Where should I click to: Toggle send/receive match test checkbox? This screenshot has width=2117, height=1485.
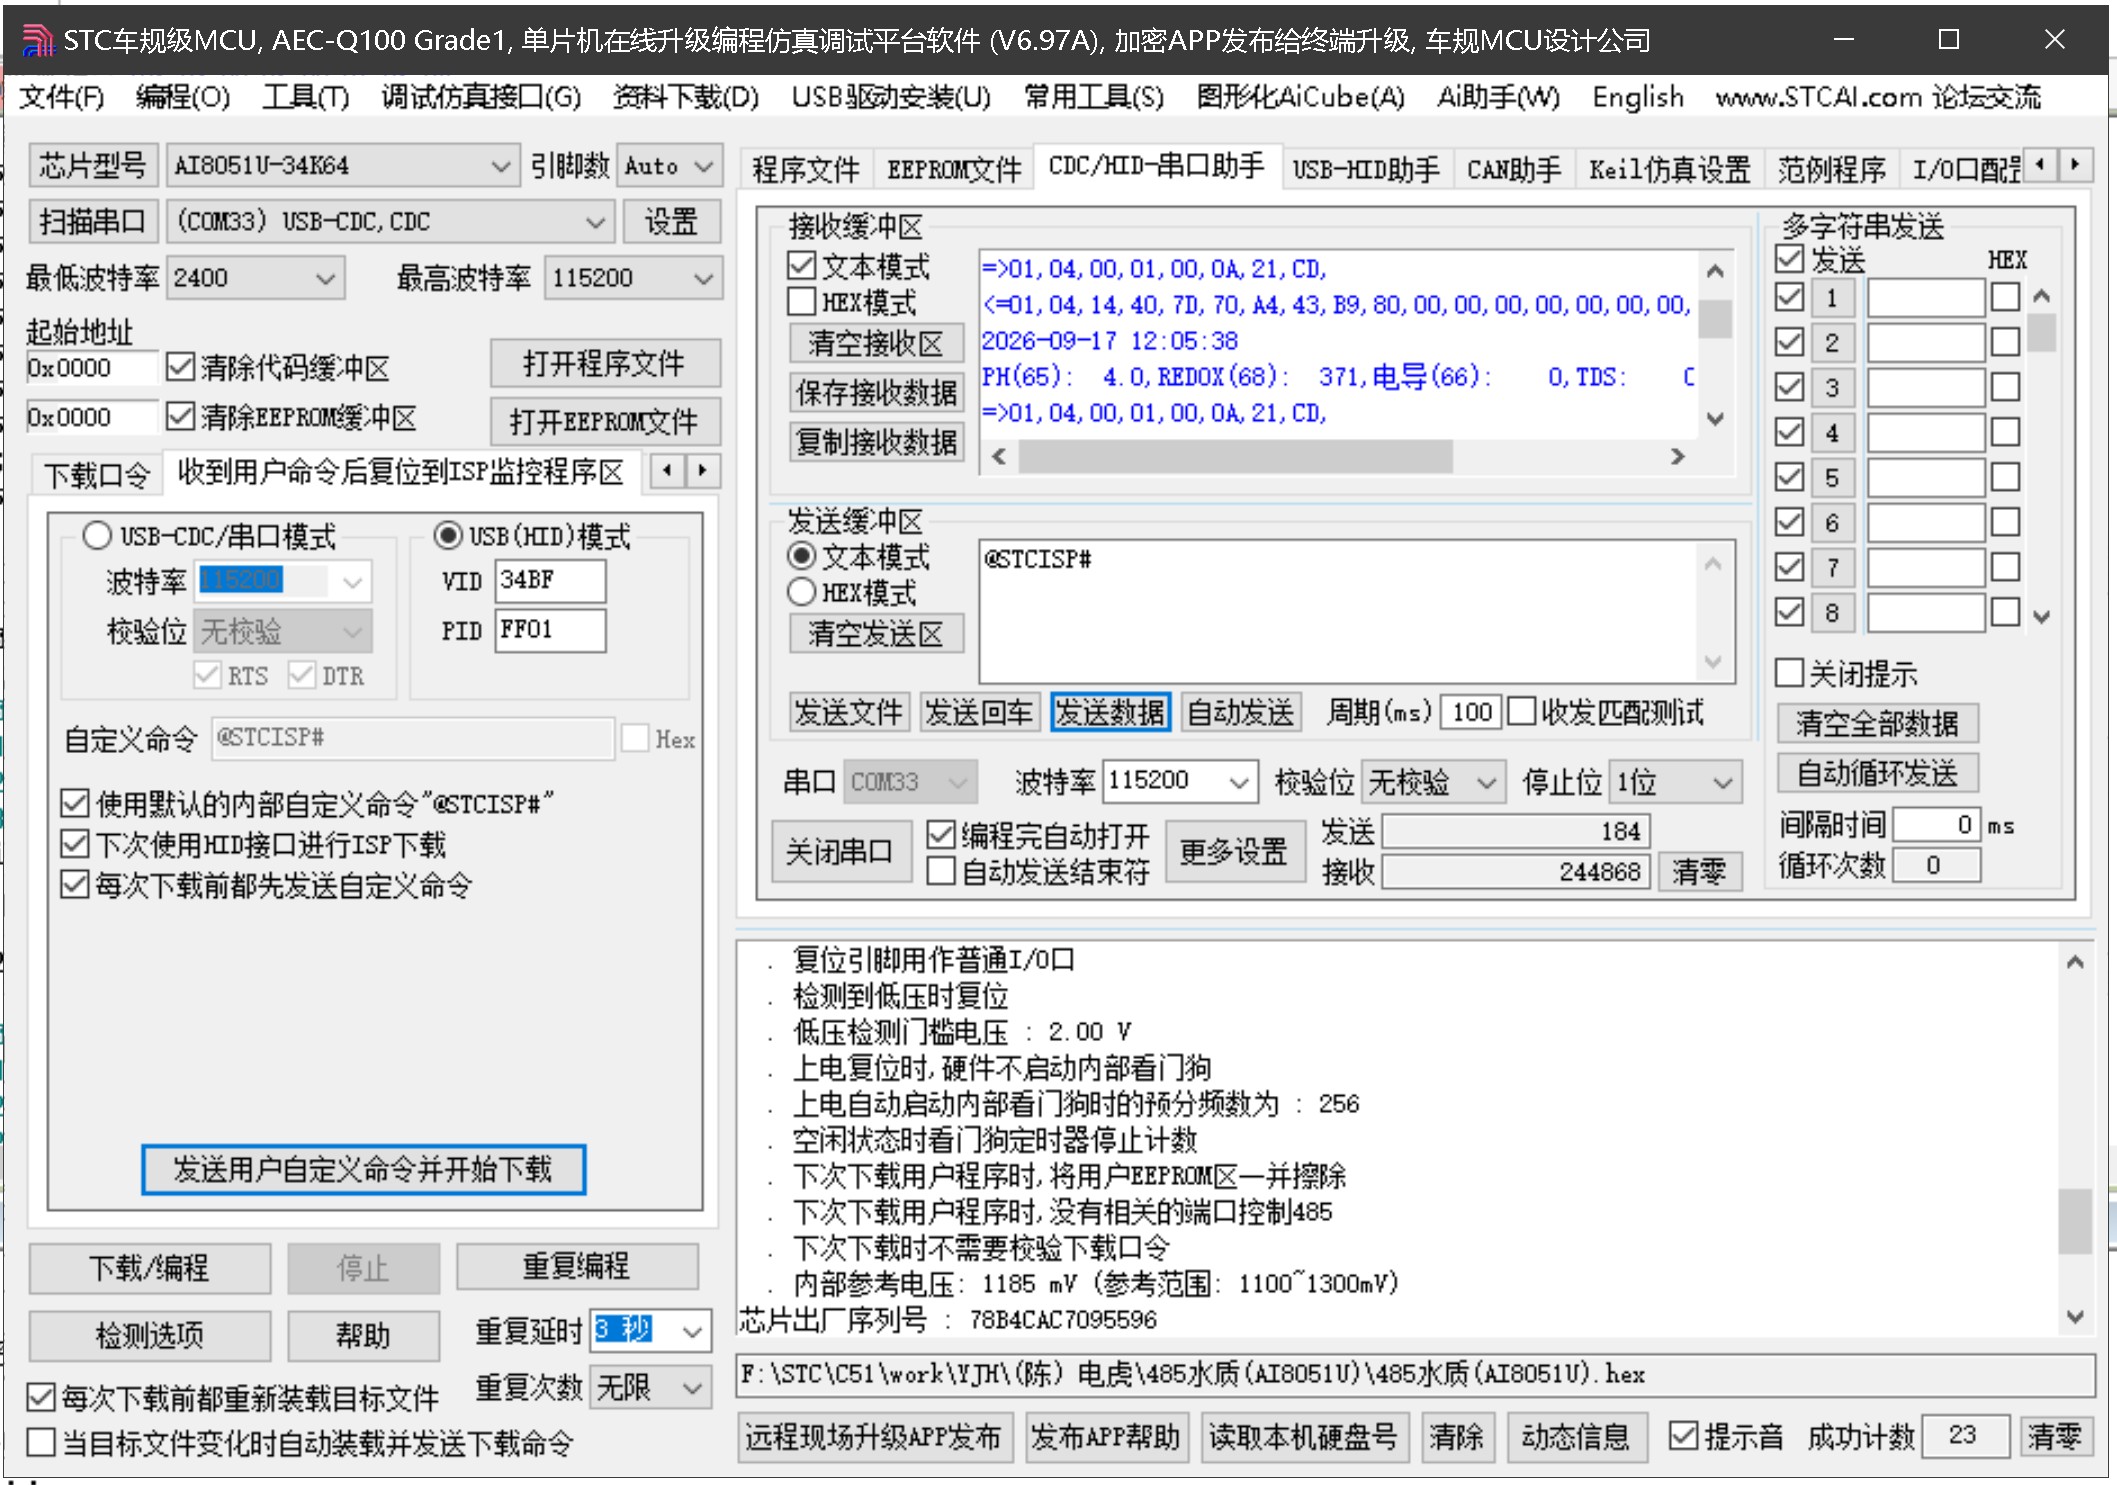[1521, 711]
